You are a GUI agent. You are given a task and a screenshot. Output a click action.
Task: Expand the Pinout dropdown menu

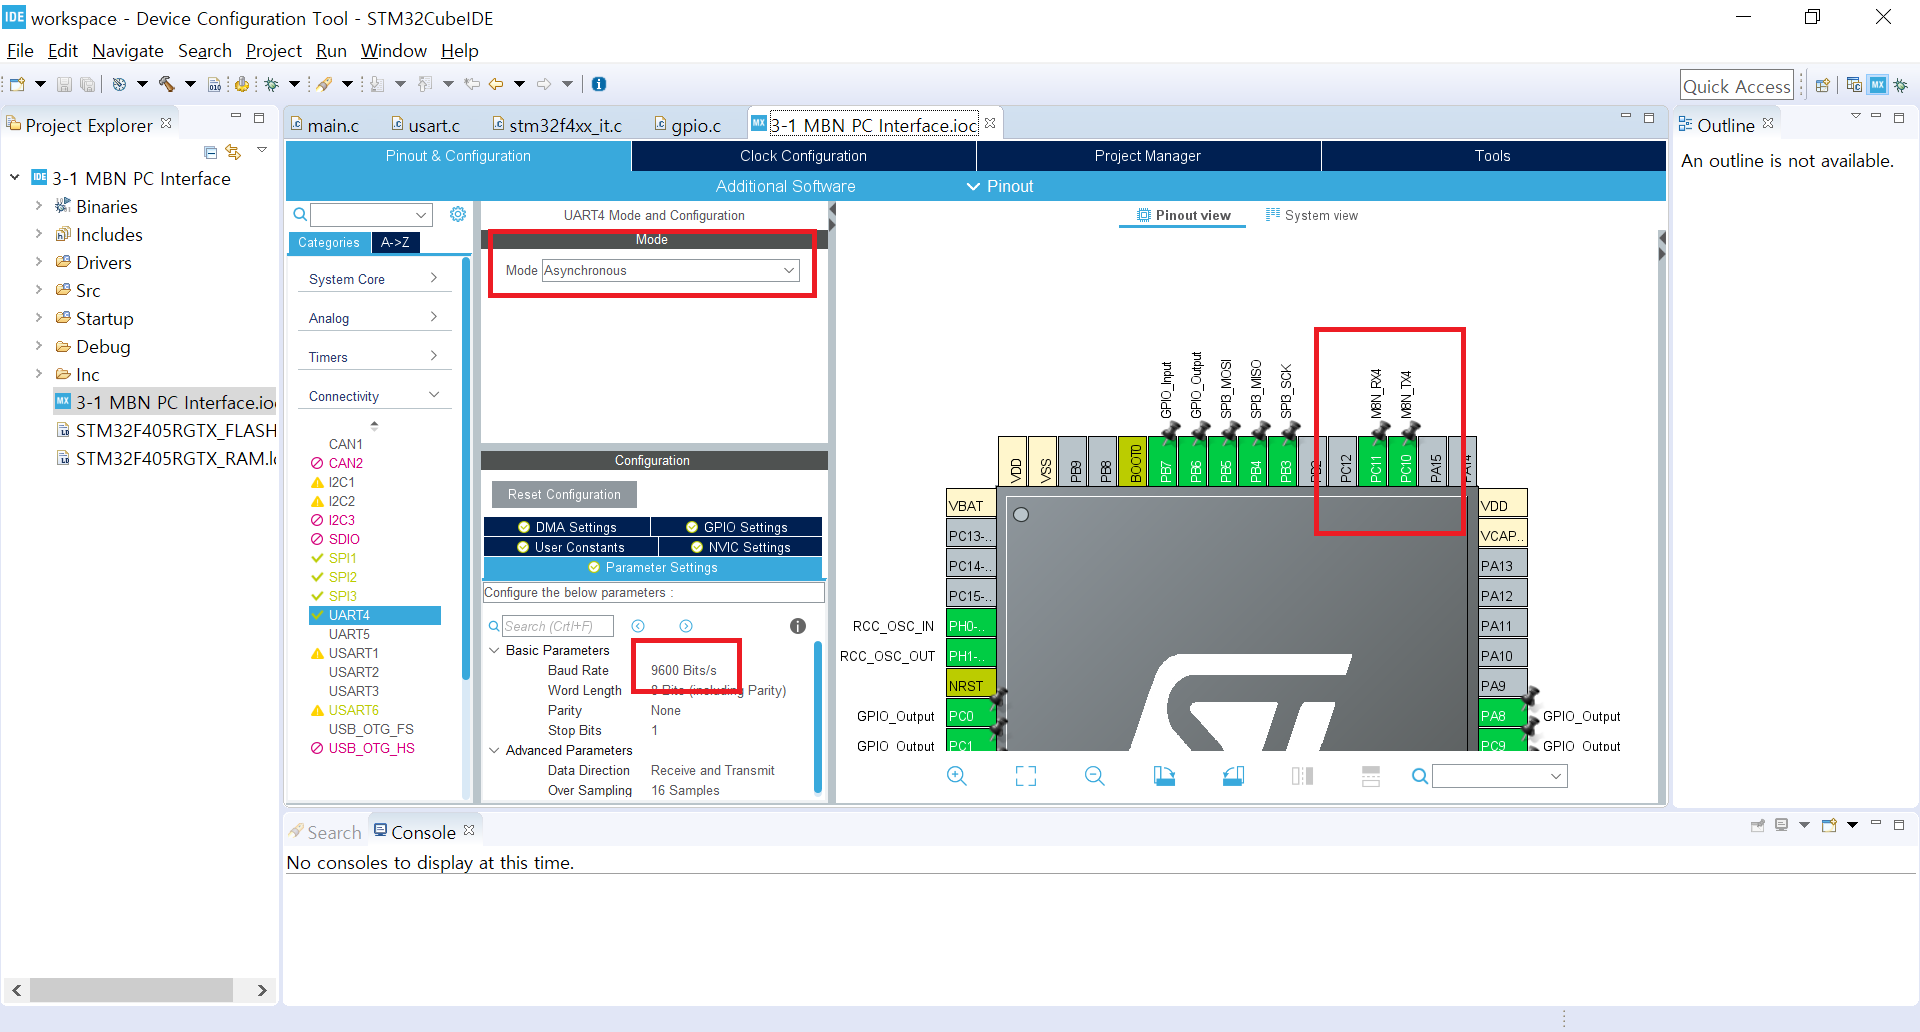[x=999, y=186]
